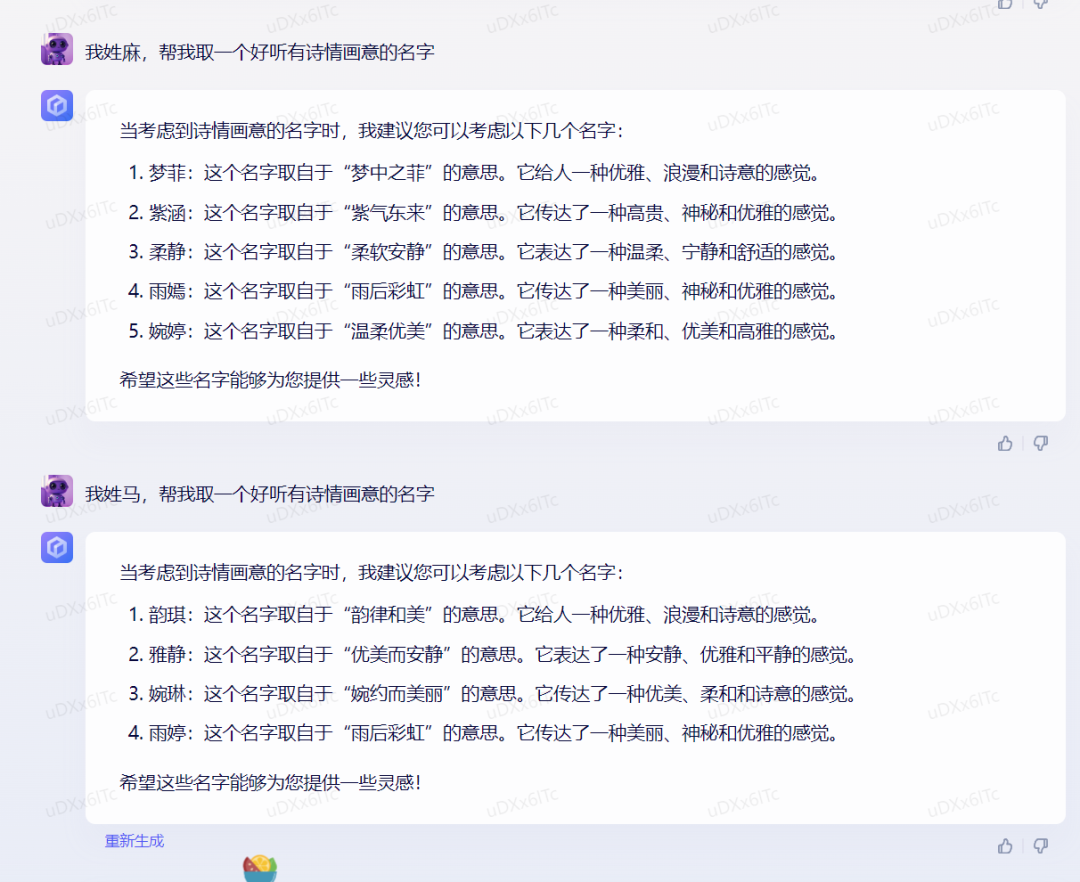Click the partially visible thumbs-down at top edge
The image size is (1080, 882).
point(1040,3)
